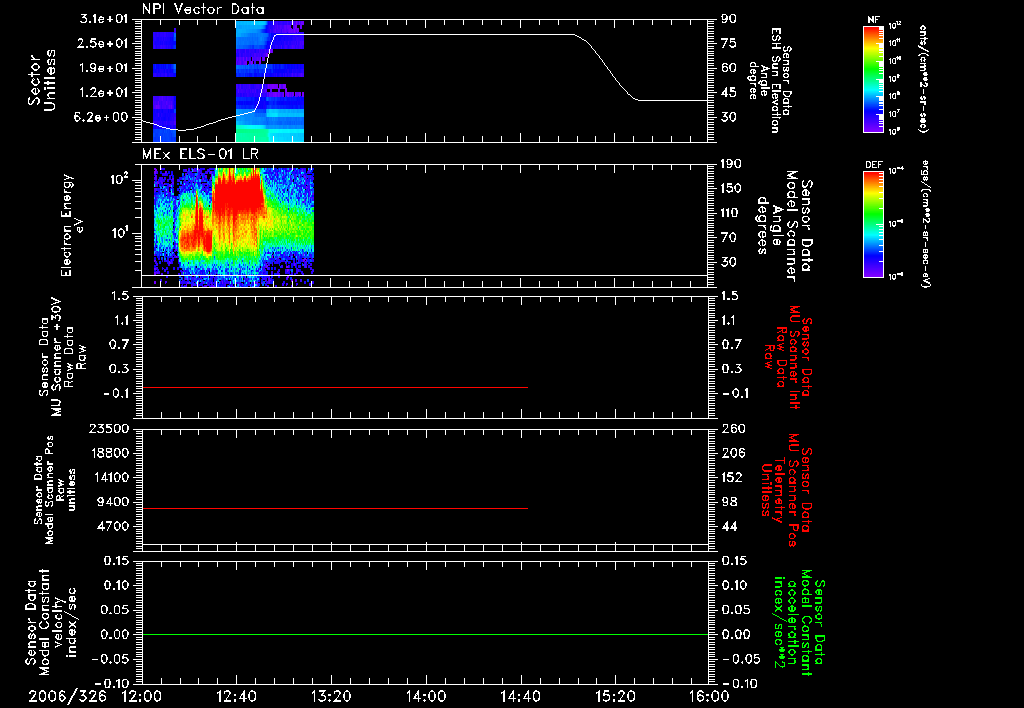Click the red ELS electron flux region
This screenshot has height=708, width=1024.
coord(238,193)
